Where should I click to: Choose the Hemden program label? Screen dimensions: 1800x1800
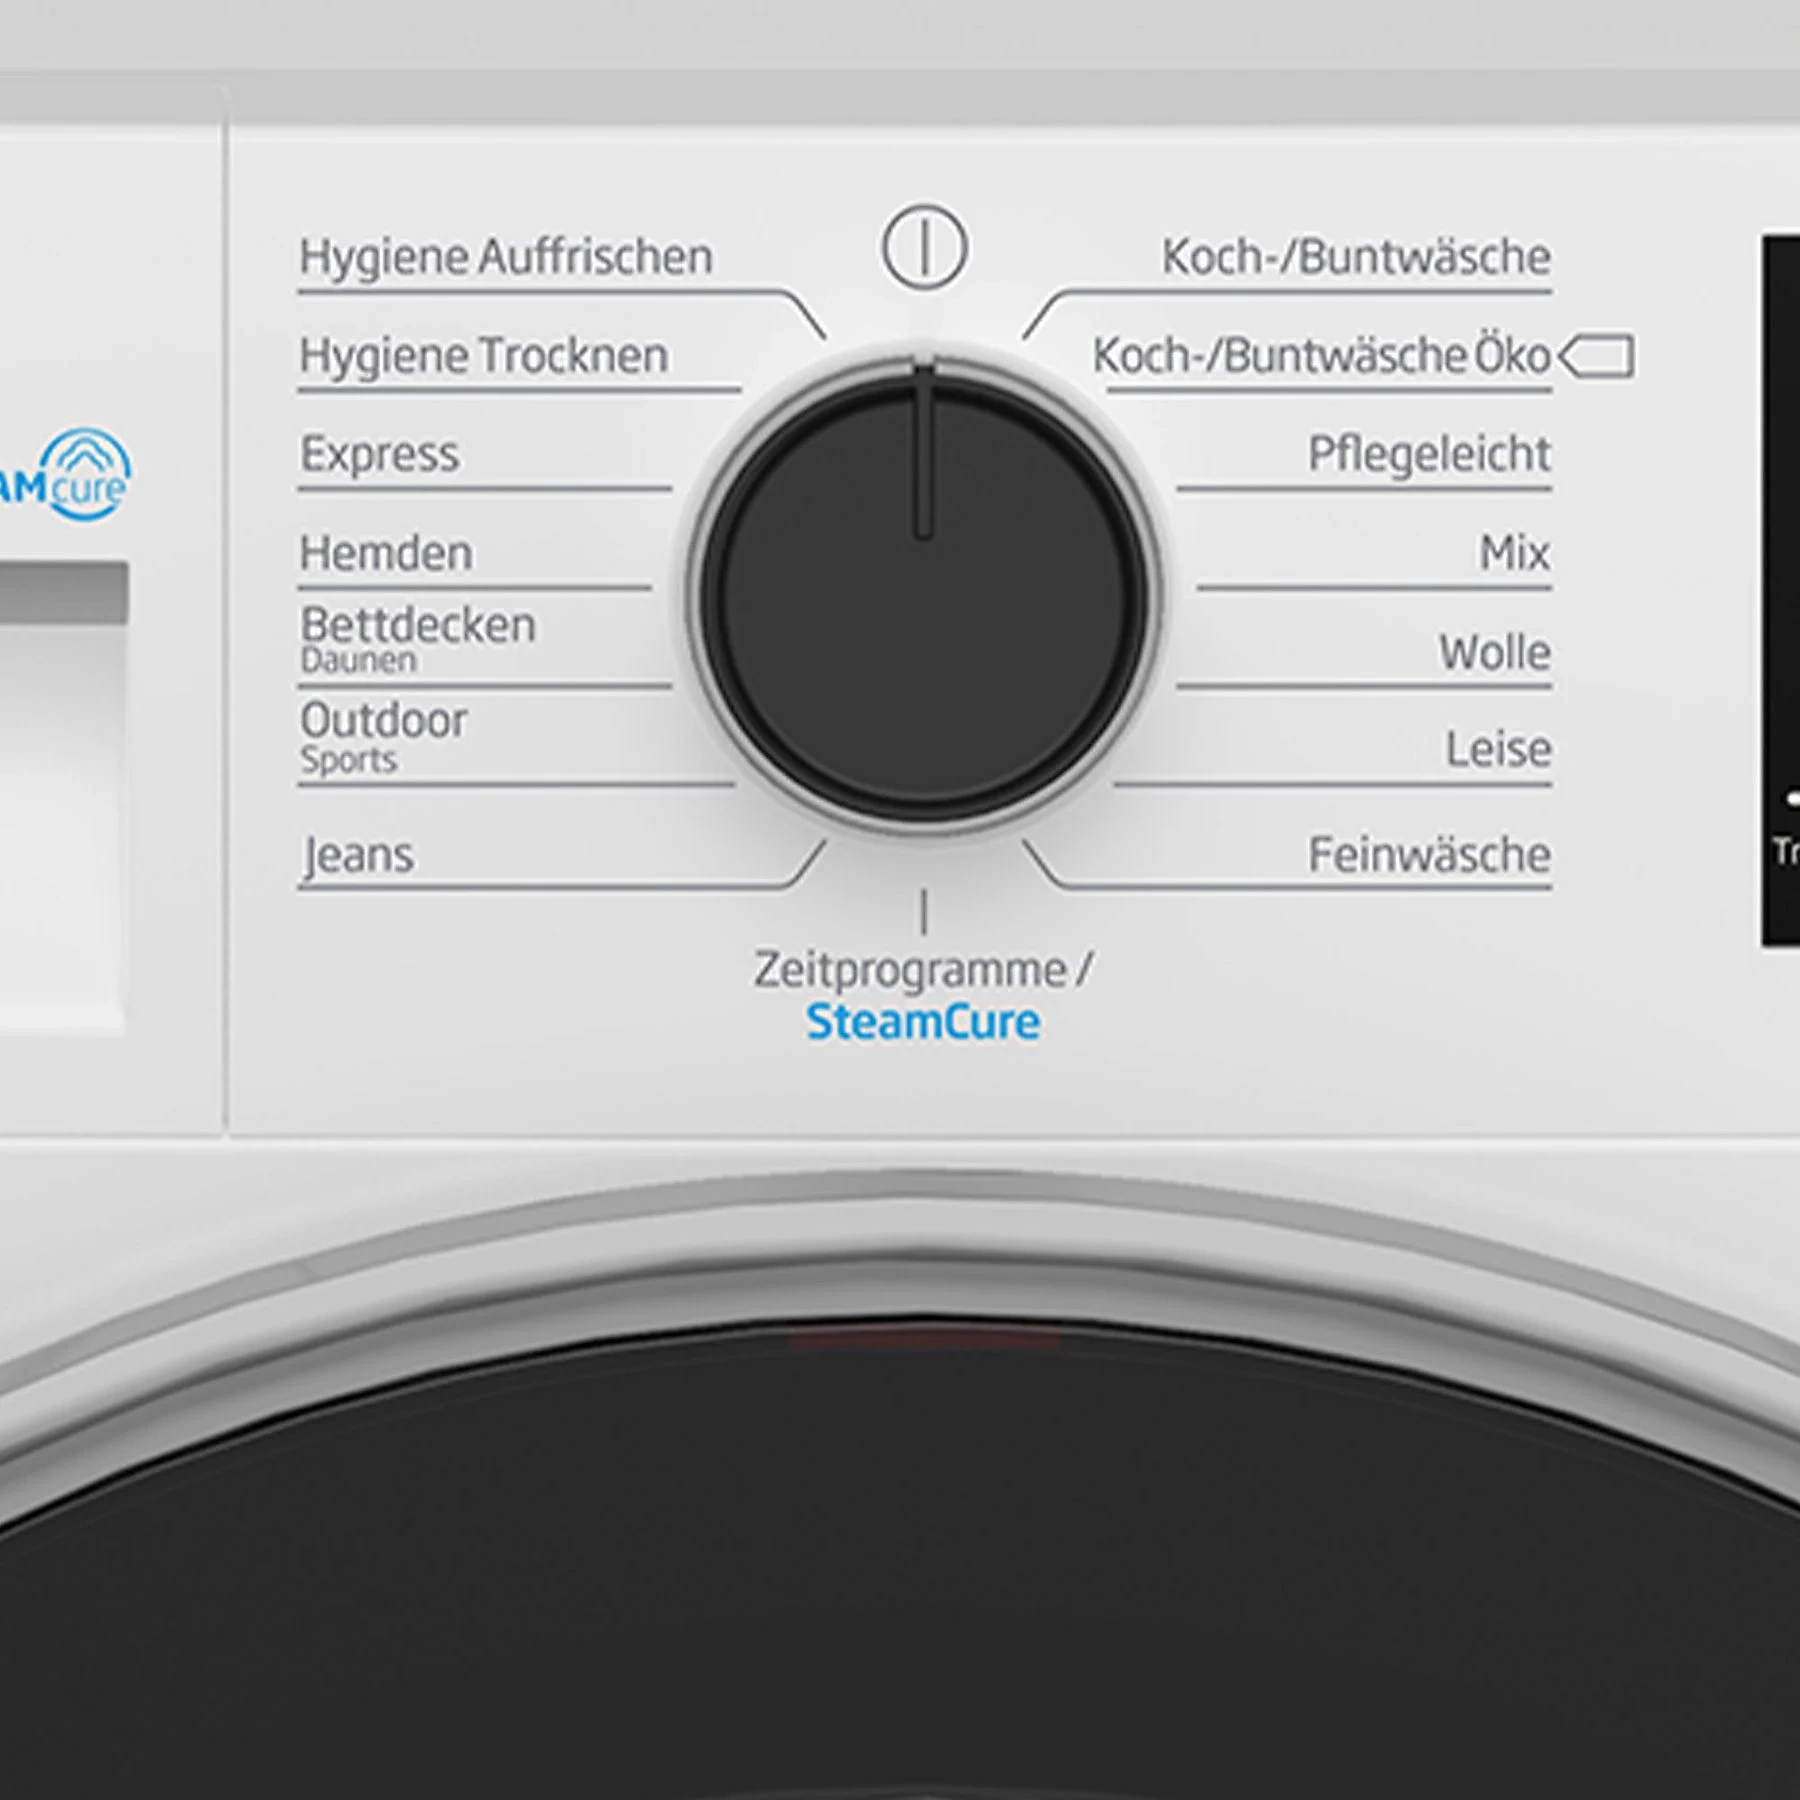point(386,553)
